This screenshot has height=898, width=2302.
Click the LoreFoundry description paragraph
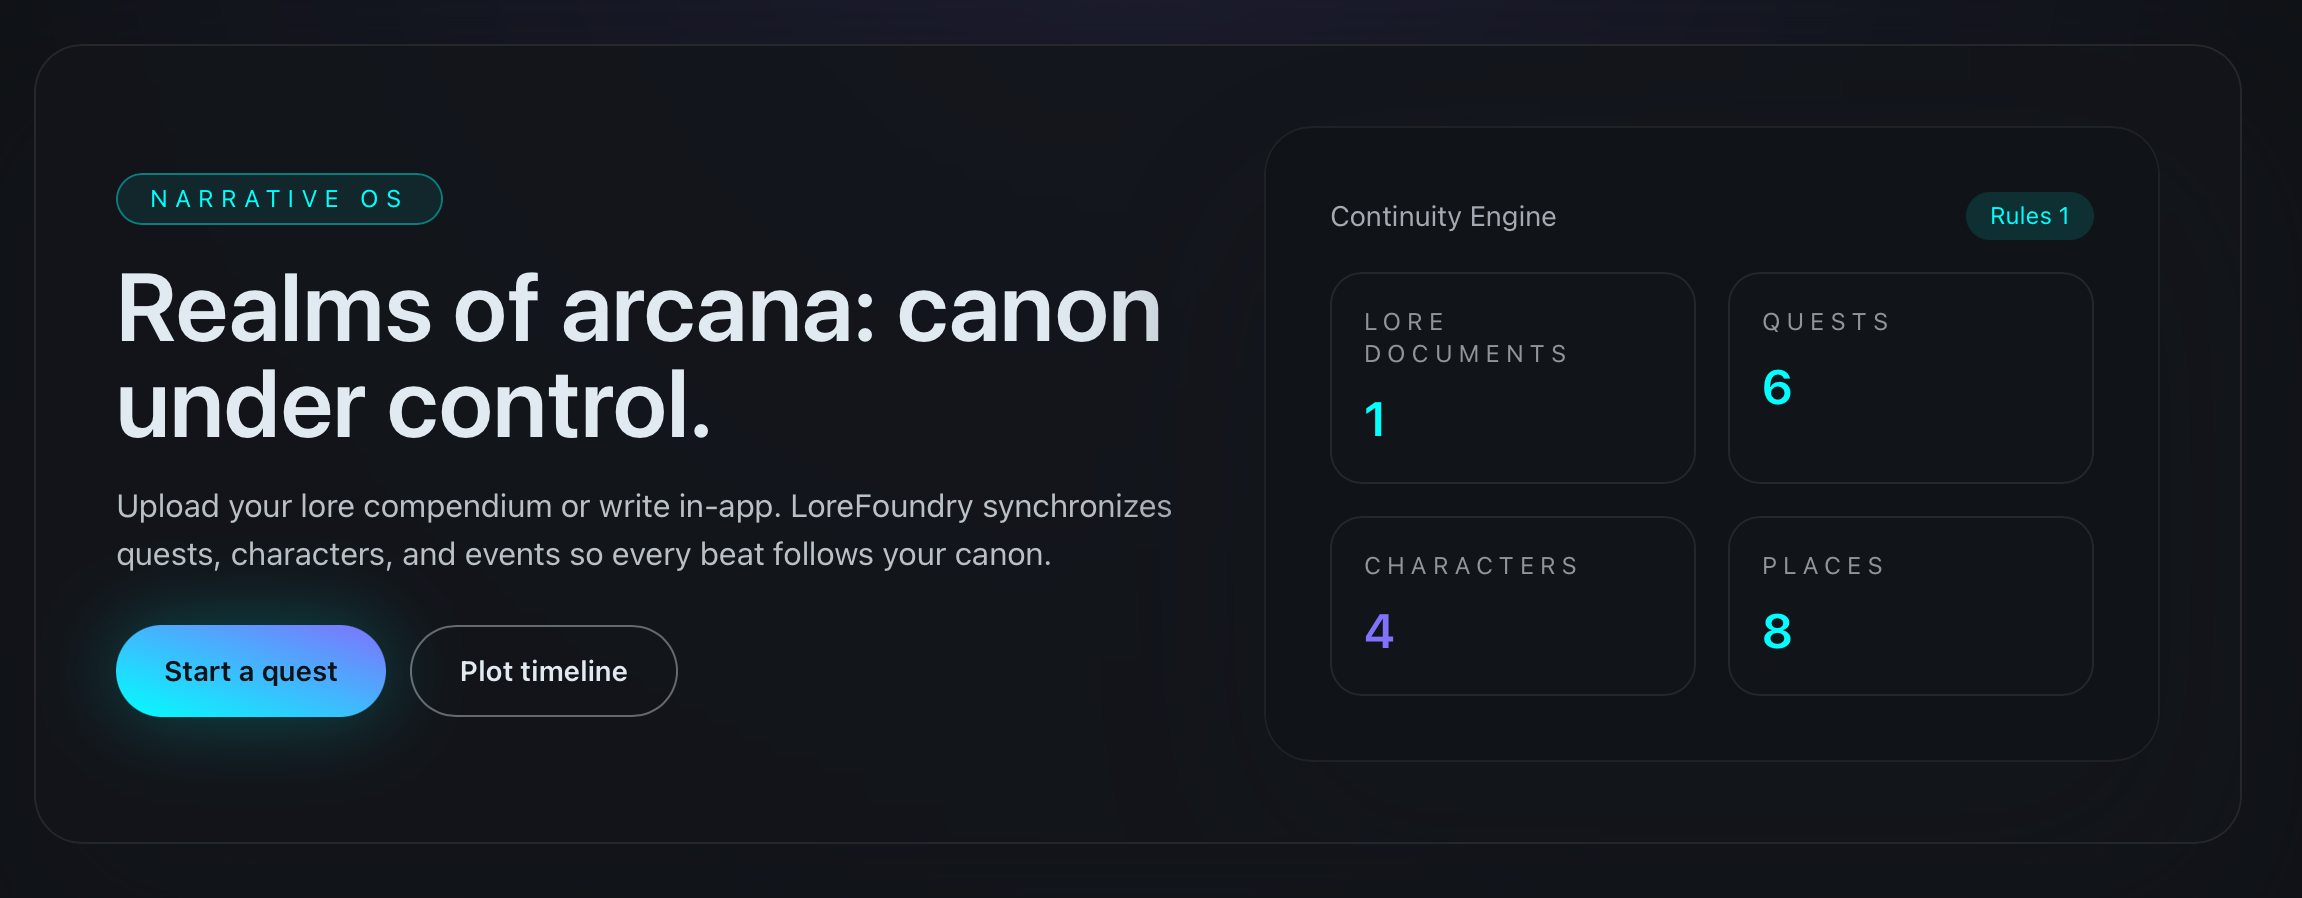(x=644, y=530)
